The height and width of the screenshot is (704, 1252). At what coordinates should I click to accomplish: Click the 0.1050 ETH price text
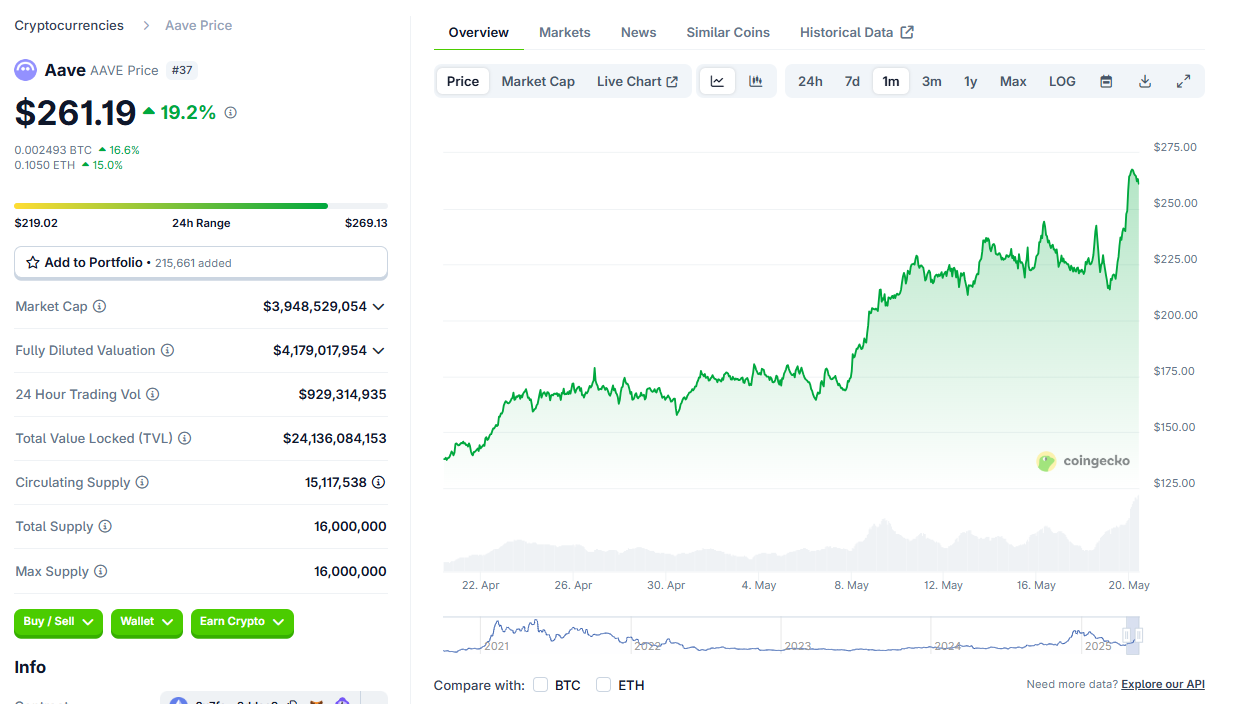tap(44, 165)
